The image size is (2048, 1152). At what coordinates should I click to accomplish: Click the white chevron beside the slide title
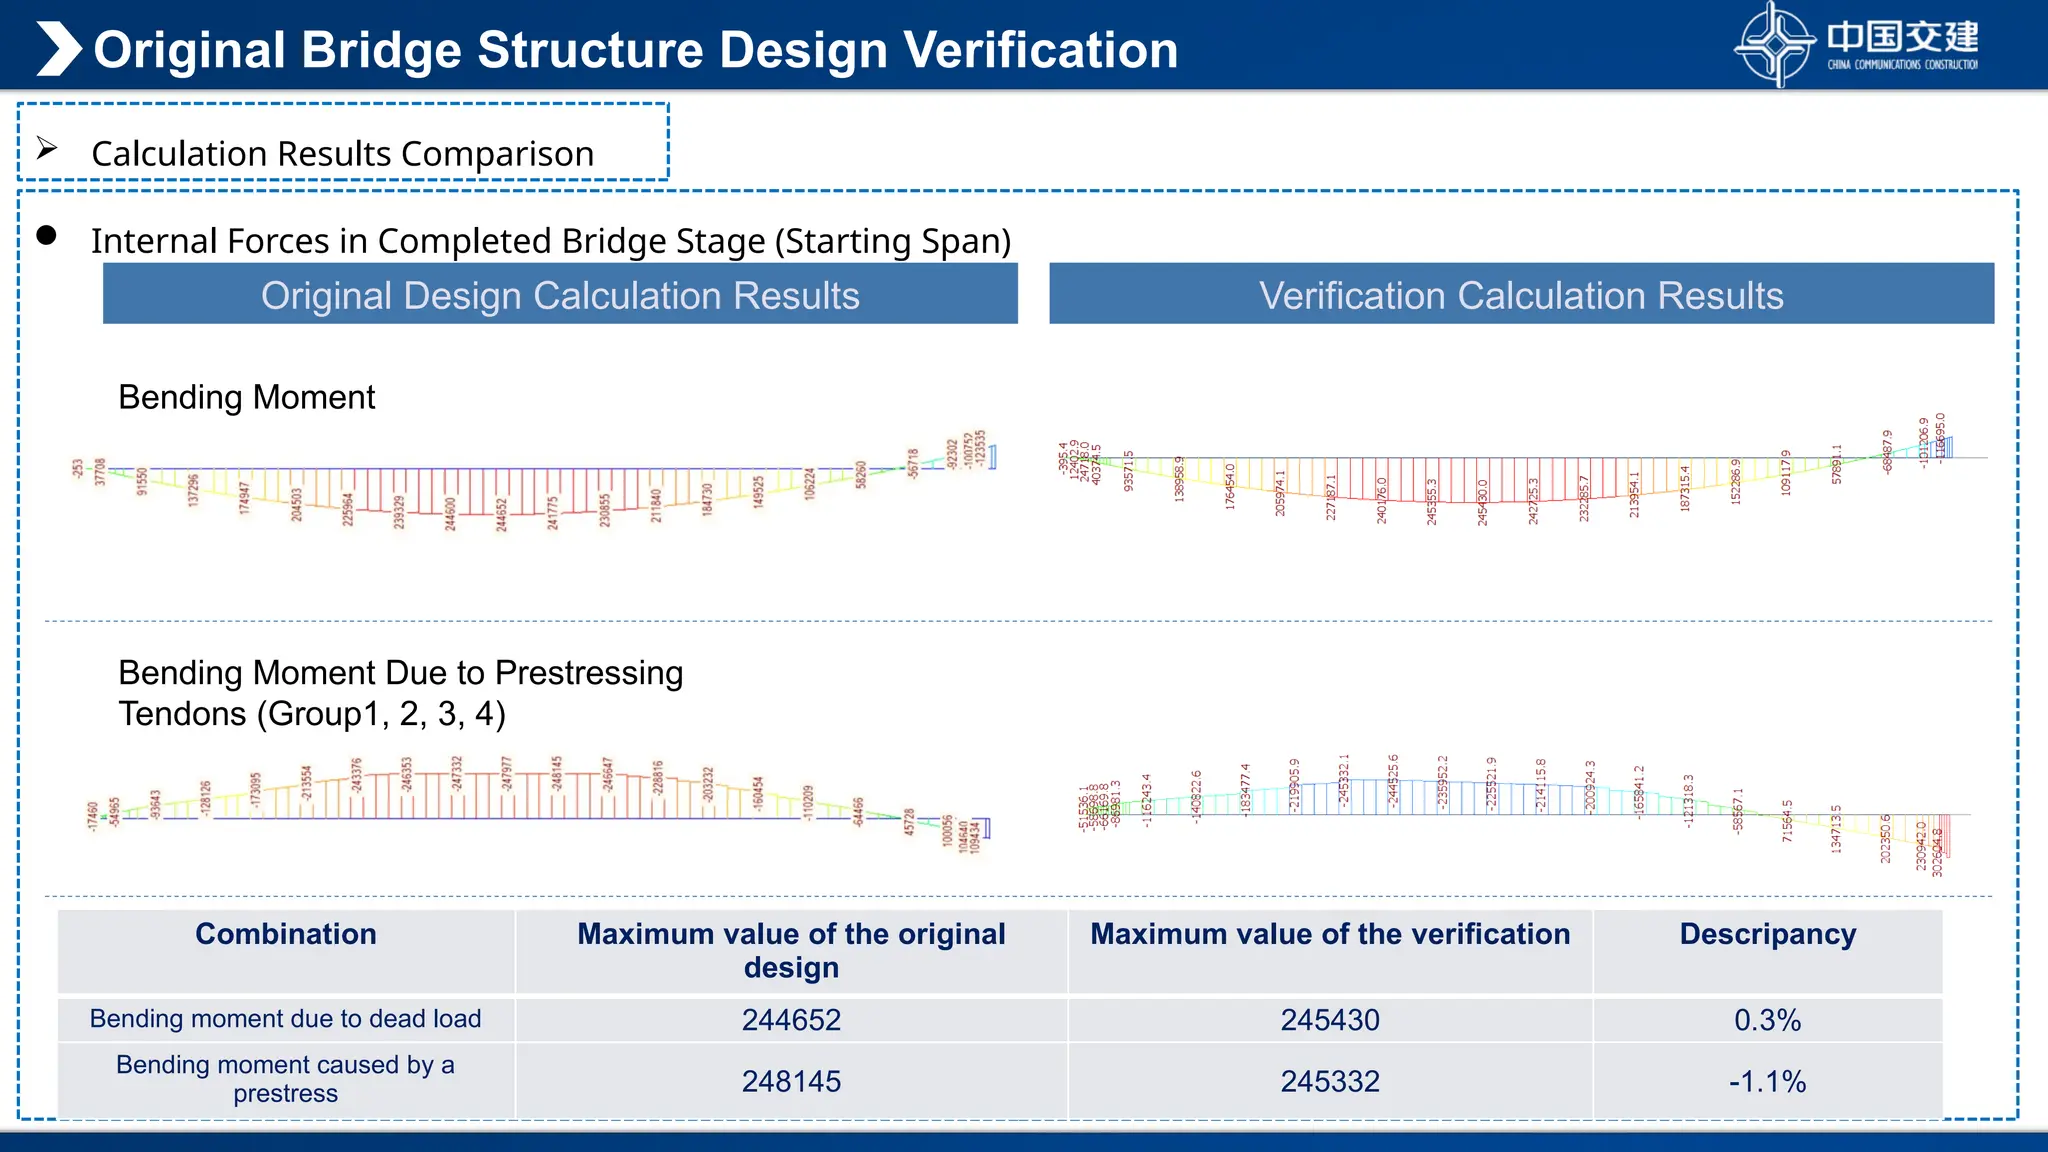pos(59,49)
